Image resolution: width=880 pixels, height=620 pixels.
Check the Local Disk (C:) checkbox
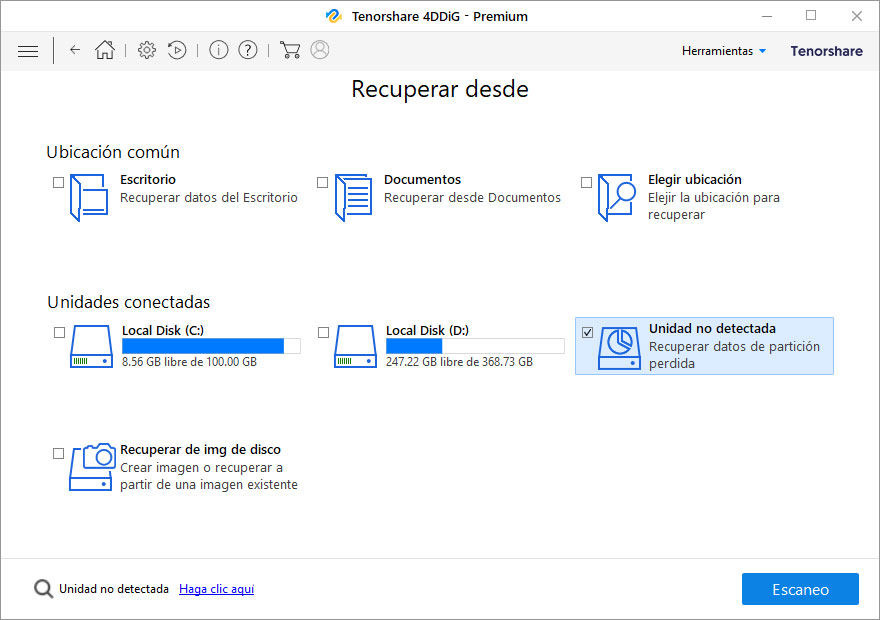59,333
